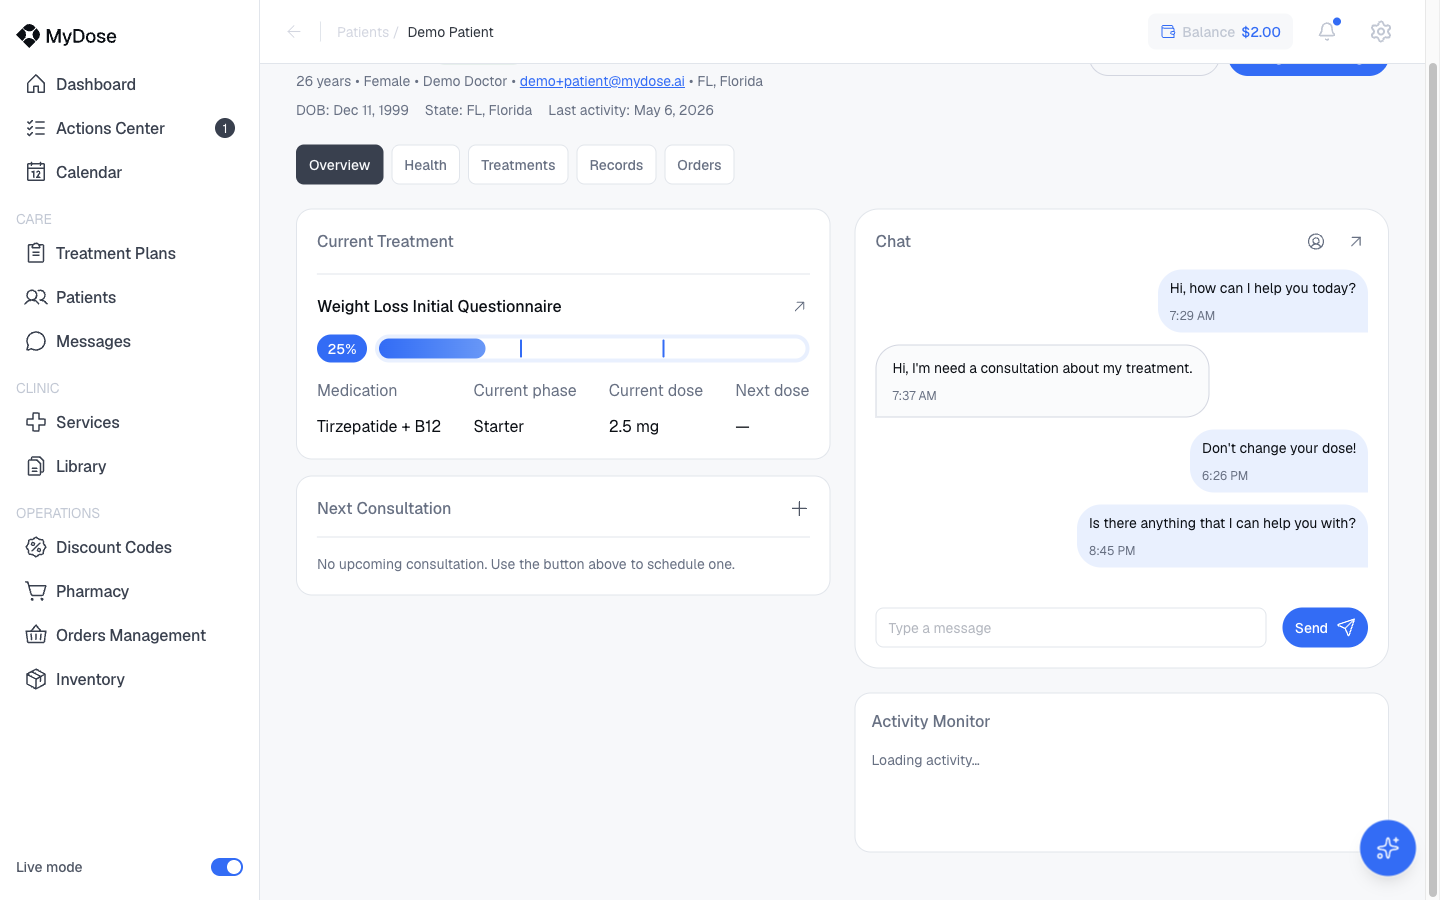Click the Activity Monitor heading
This screenshot has height=900, width=1440.
tap(930, 721)
